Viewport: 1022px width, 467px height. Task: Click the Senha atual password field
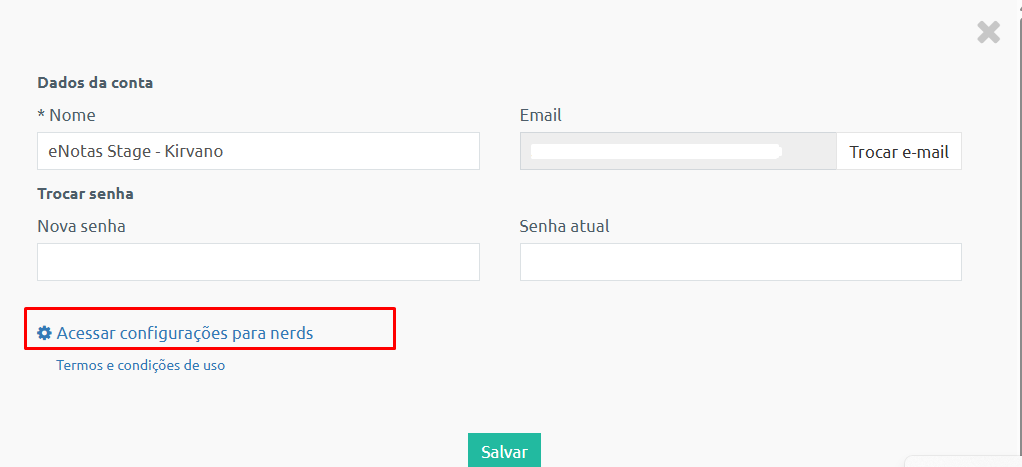(x=740, y=262)
